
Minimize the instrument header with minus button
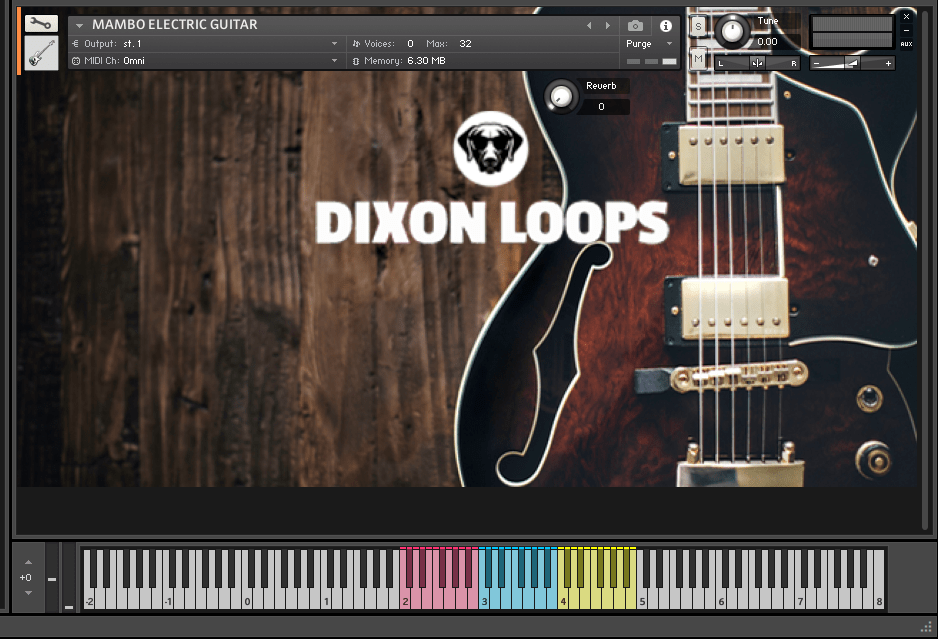pos(906,30)
